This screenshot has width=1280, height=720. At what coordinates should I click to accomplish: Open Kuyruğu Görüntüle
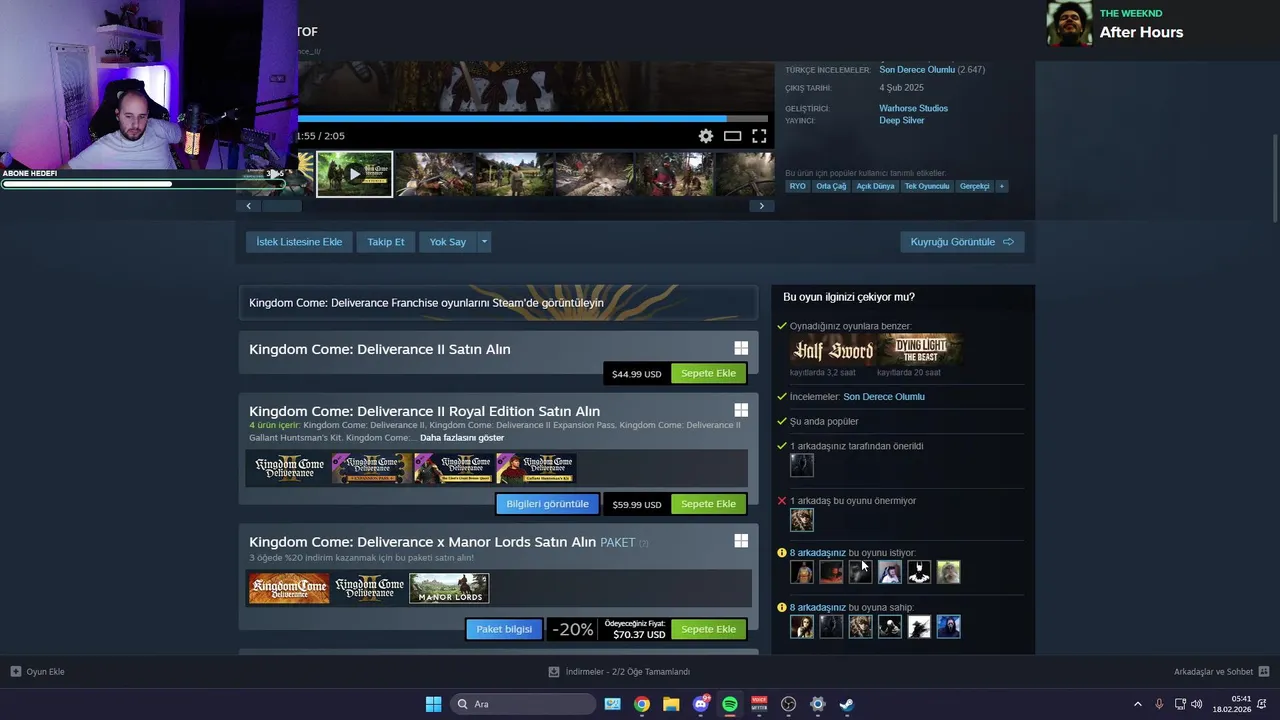click(962, 242)
